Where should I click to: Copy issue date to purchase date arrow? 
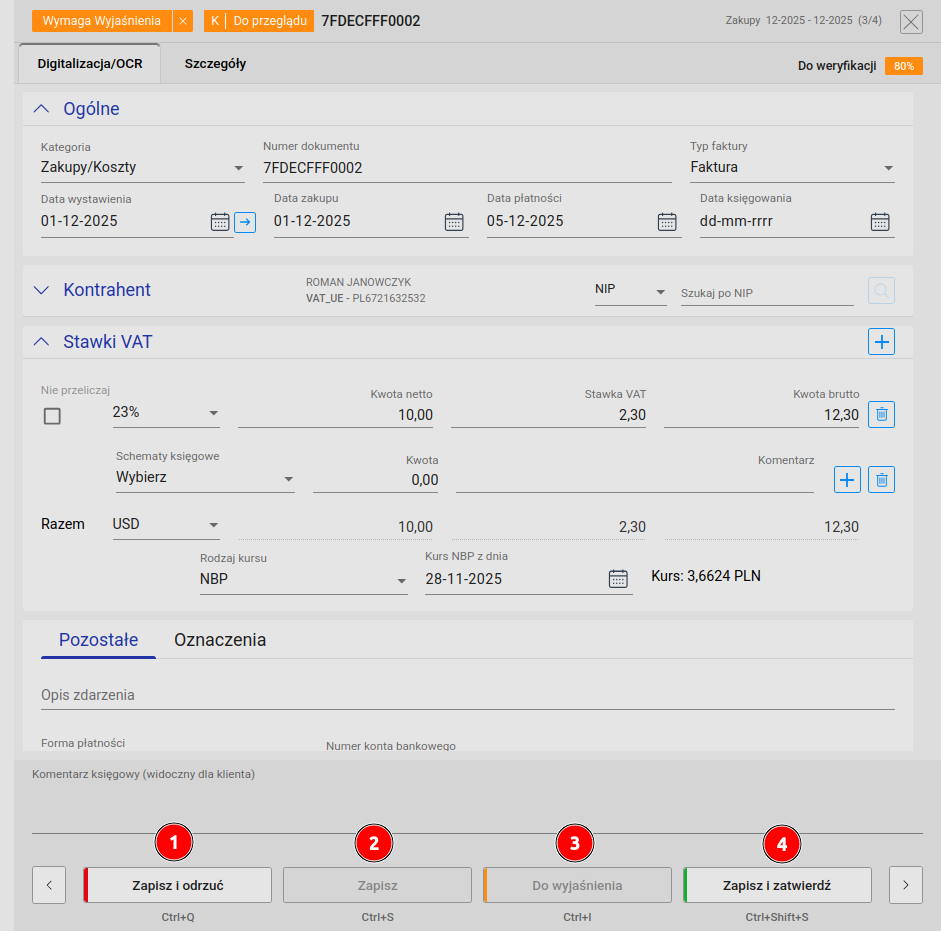(x=245, y=222)
